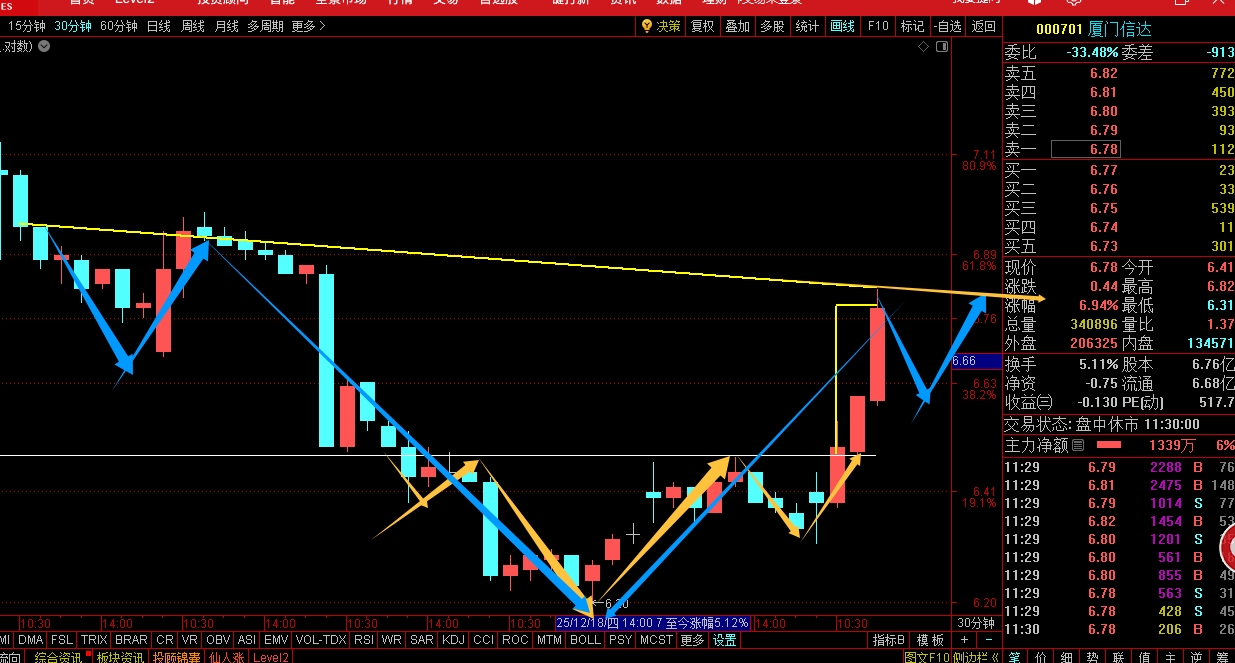Switch chart to 60分钟 period
Viewport: 1235px width, 663px height.
tap(119, 26)
